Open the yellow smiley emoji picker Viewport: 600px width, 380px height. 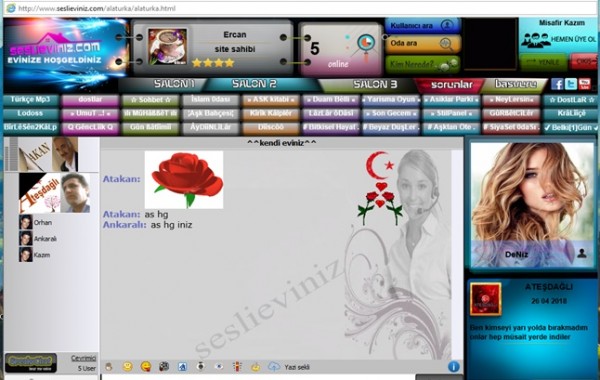pyautogui.click(x=127, y=367)
